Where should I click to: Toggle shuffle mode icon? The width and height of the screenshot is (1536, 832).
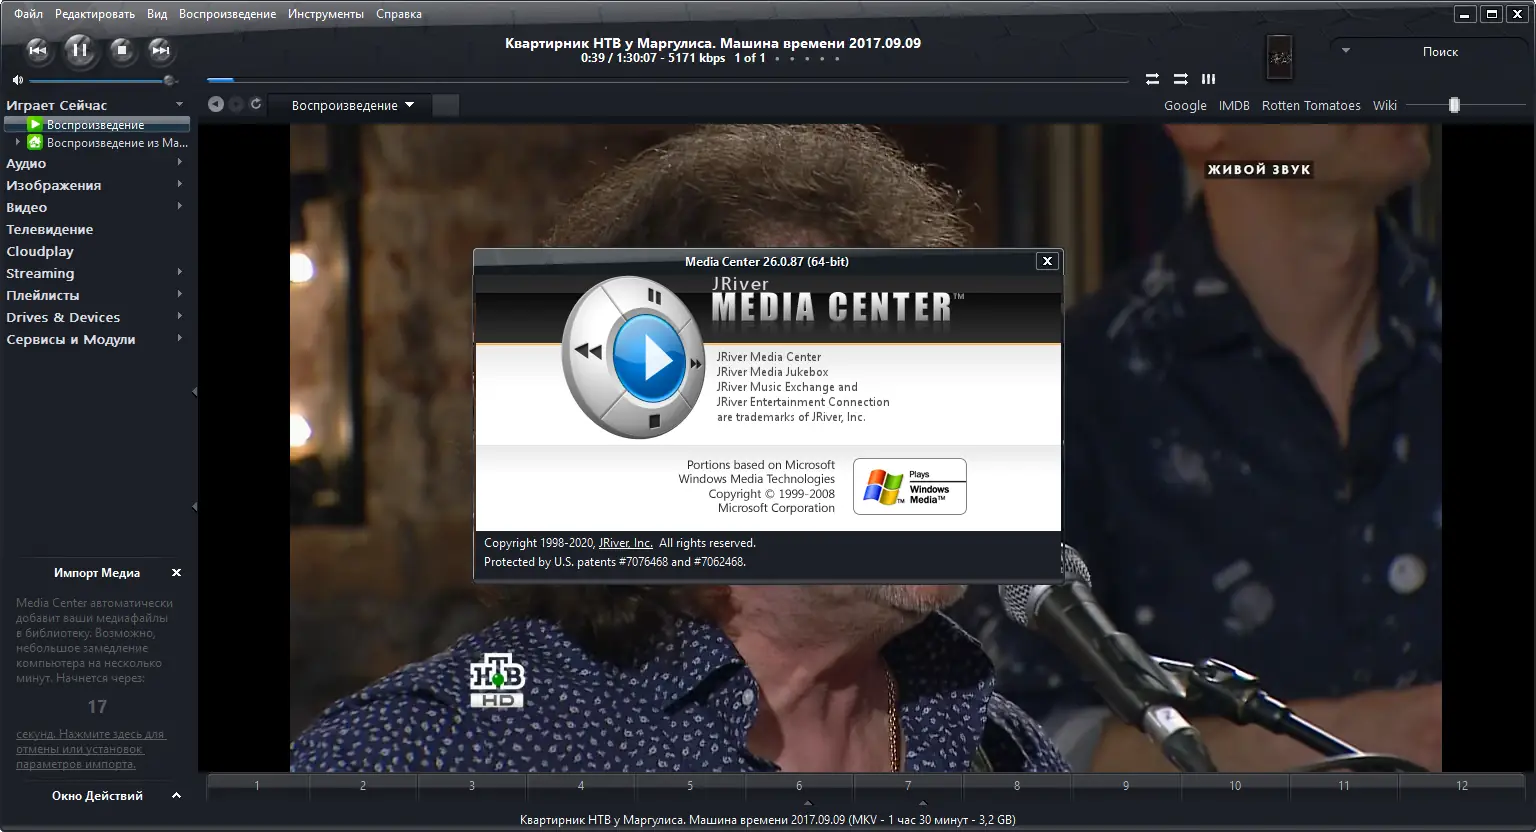pos(1180,79)
